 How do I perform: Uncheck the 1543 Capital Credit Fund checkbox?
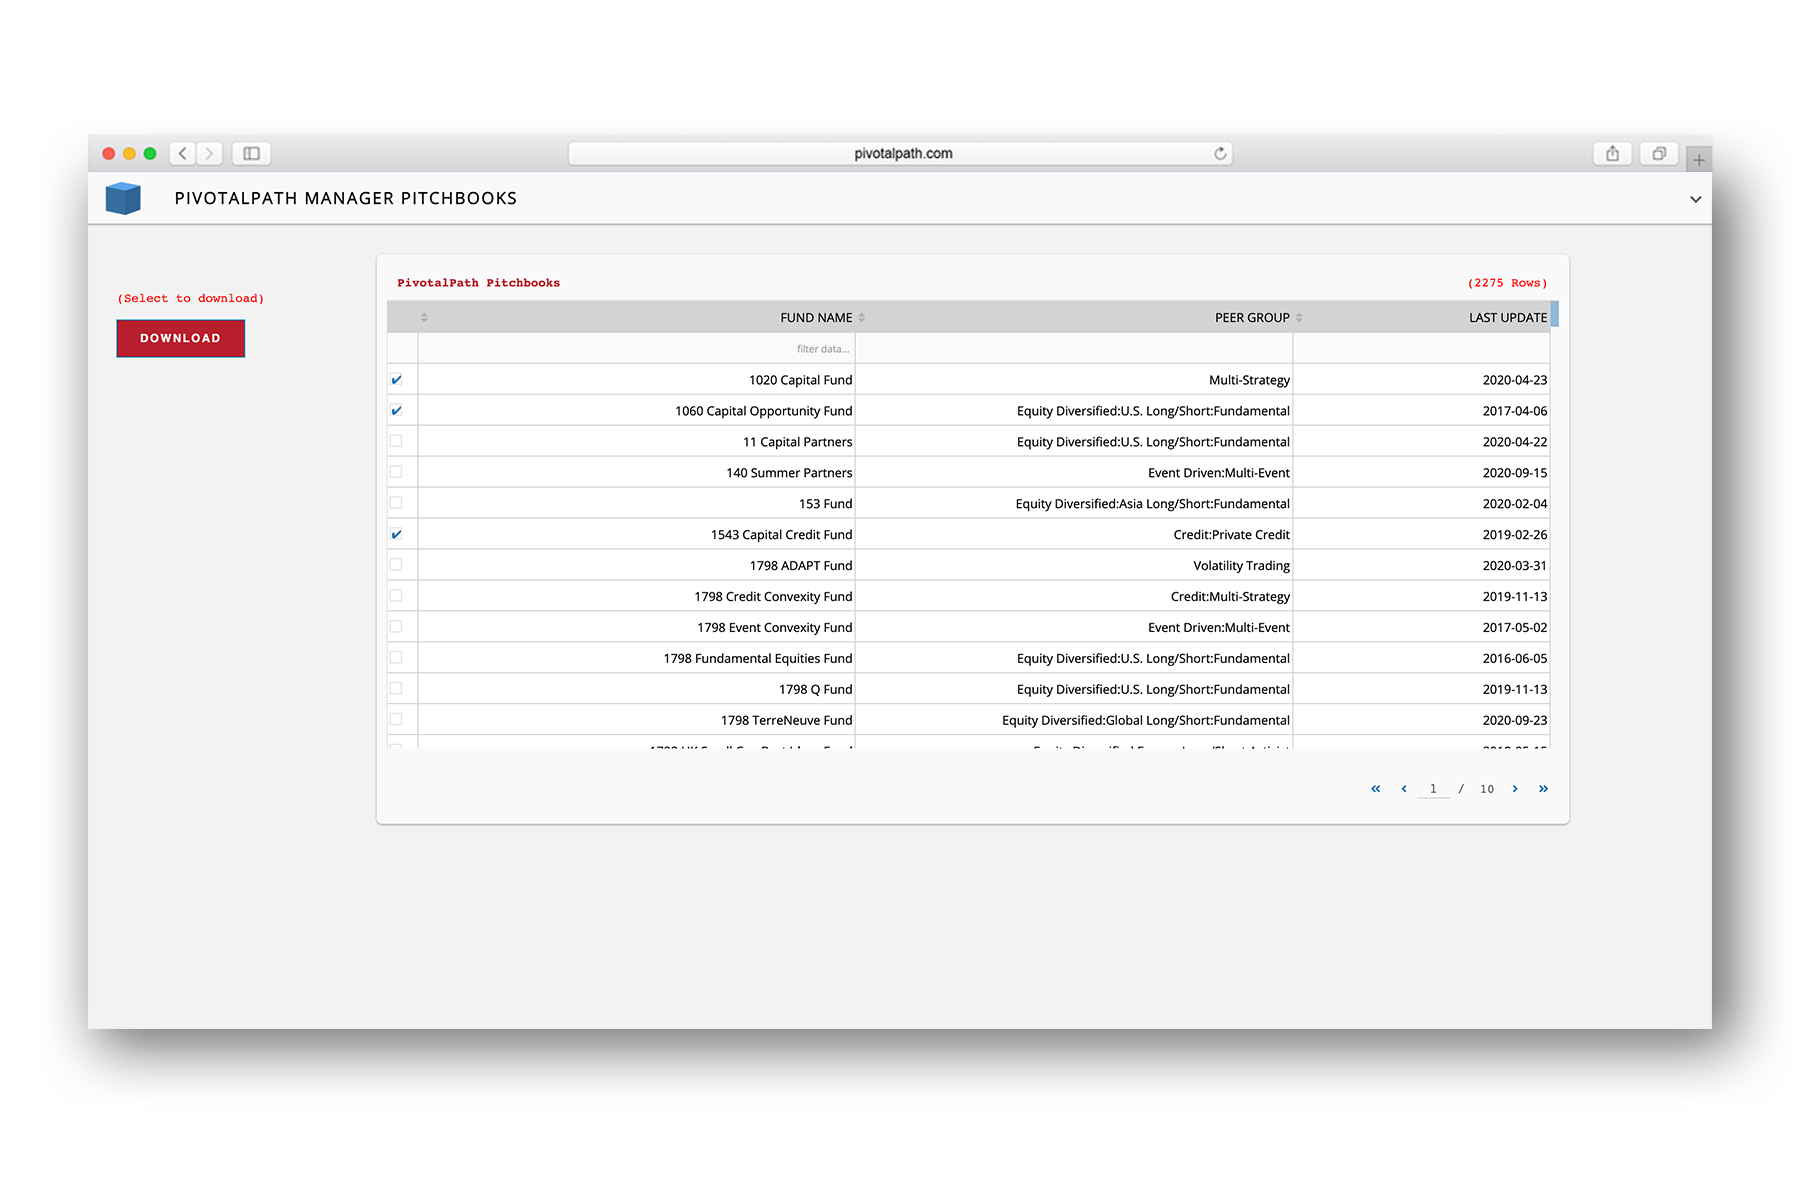(397, 534)
